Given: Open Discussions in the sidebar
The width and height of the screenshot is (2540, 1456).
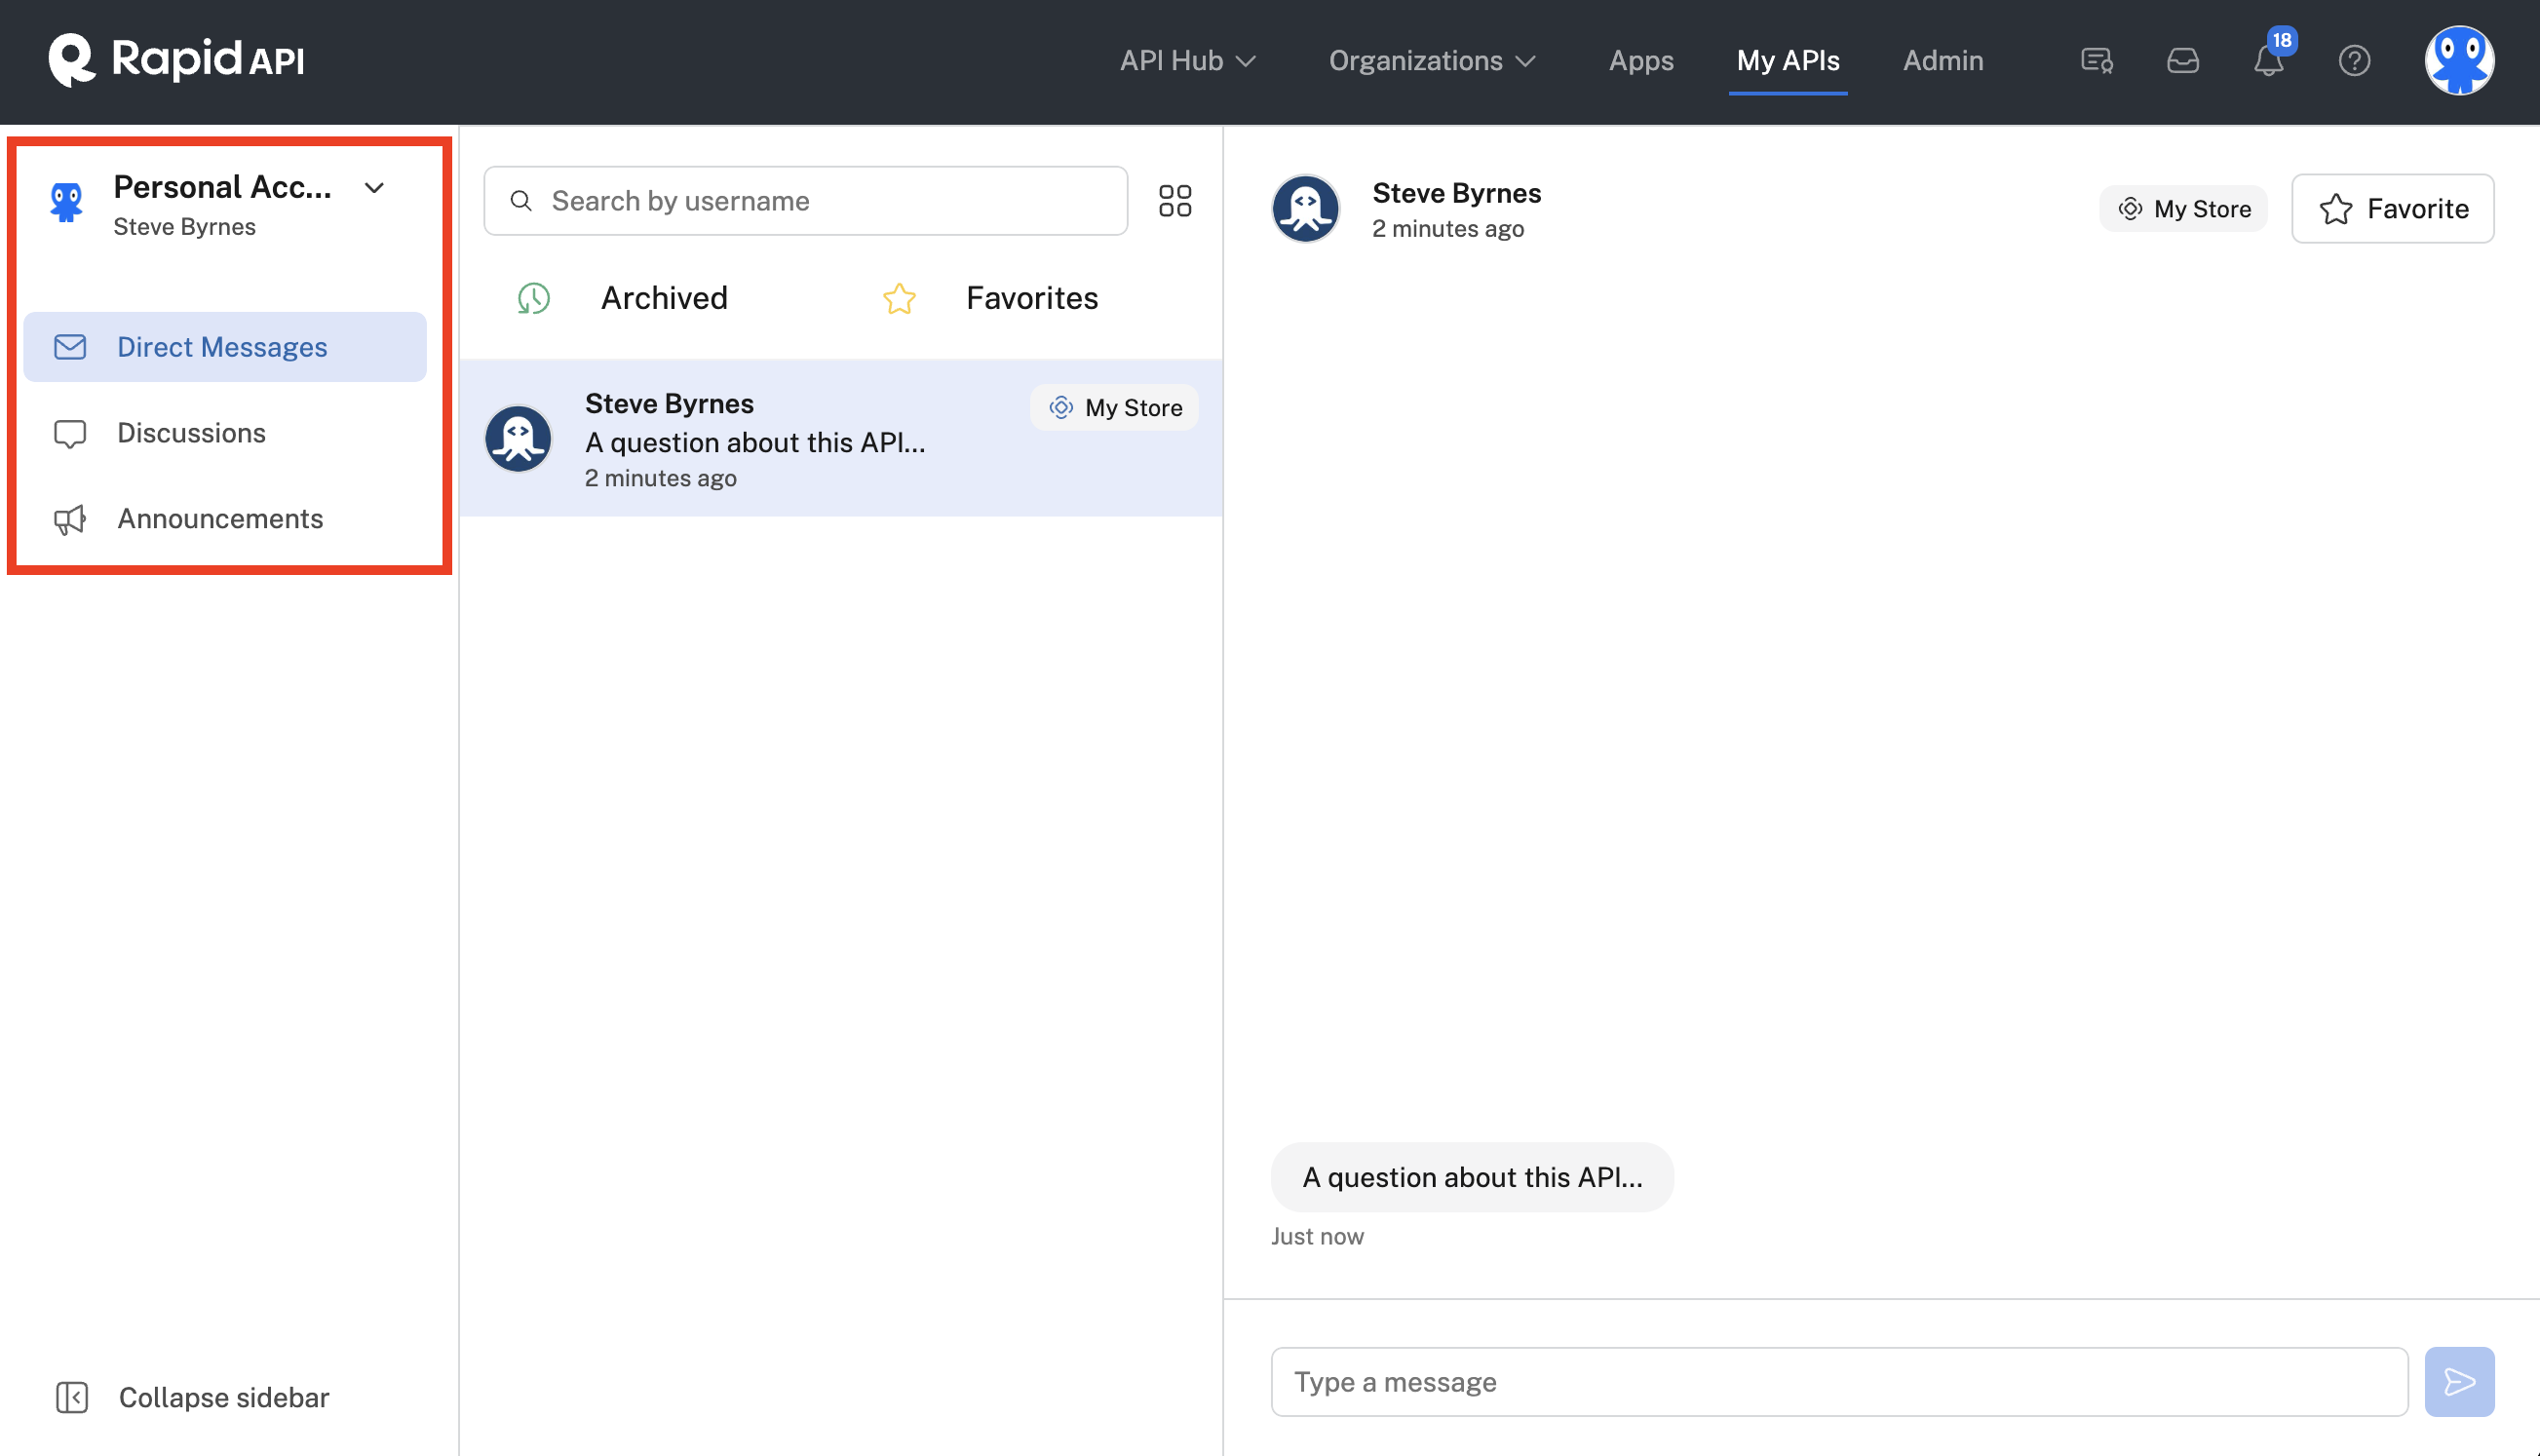Looking at the screenshot, I should 225,433.
